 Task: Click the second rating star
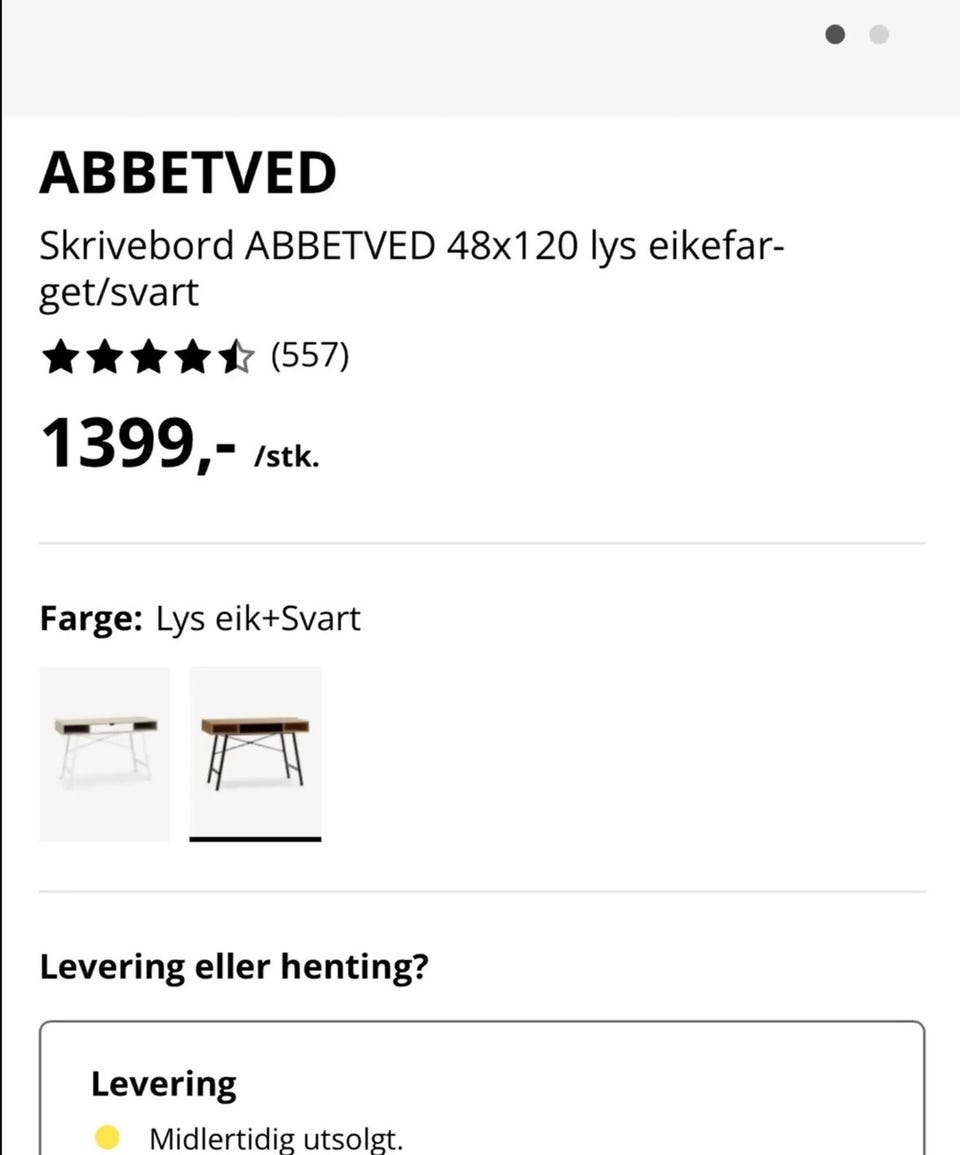pos(104,357)
